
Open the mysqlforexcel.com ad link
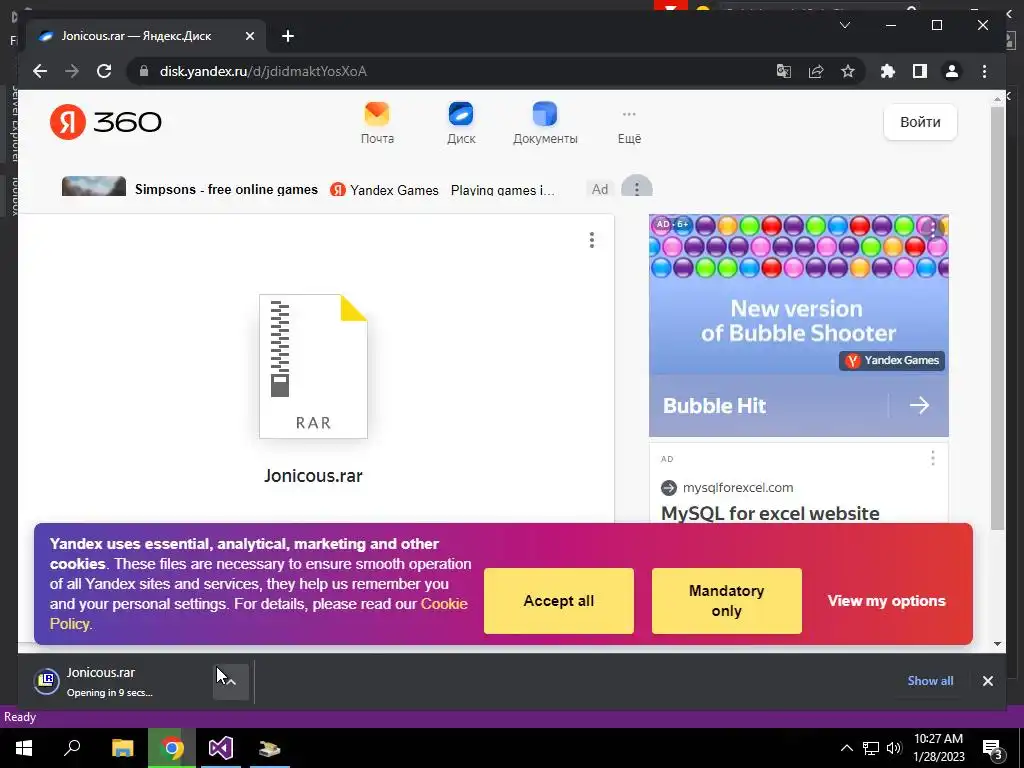738,487
